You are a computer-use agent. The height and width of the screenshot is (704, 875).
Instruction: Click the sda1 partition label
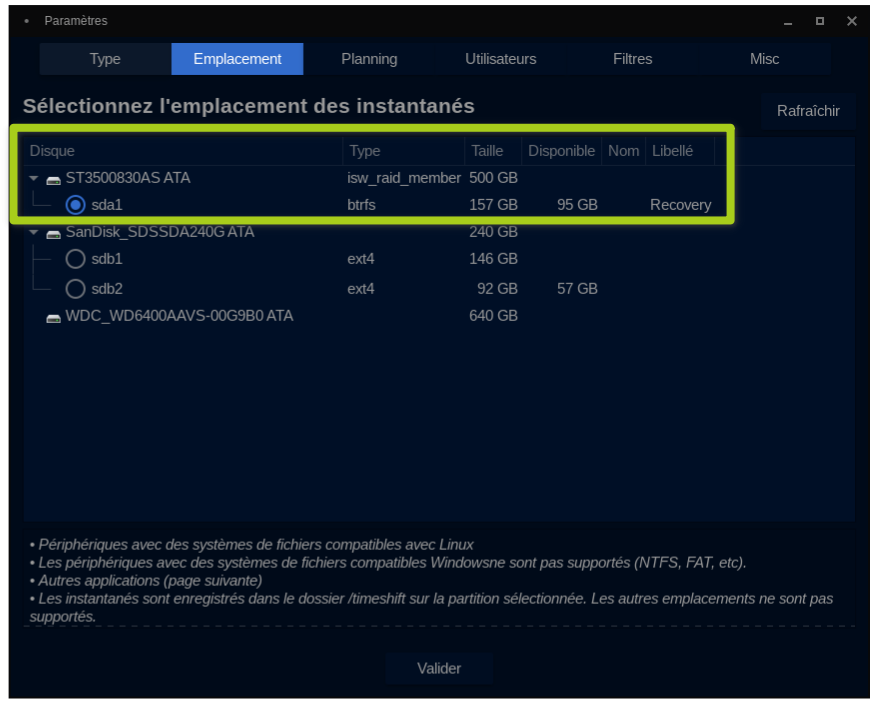(x=107, y=205)
